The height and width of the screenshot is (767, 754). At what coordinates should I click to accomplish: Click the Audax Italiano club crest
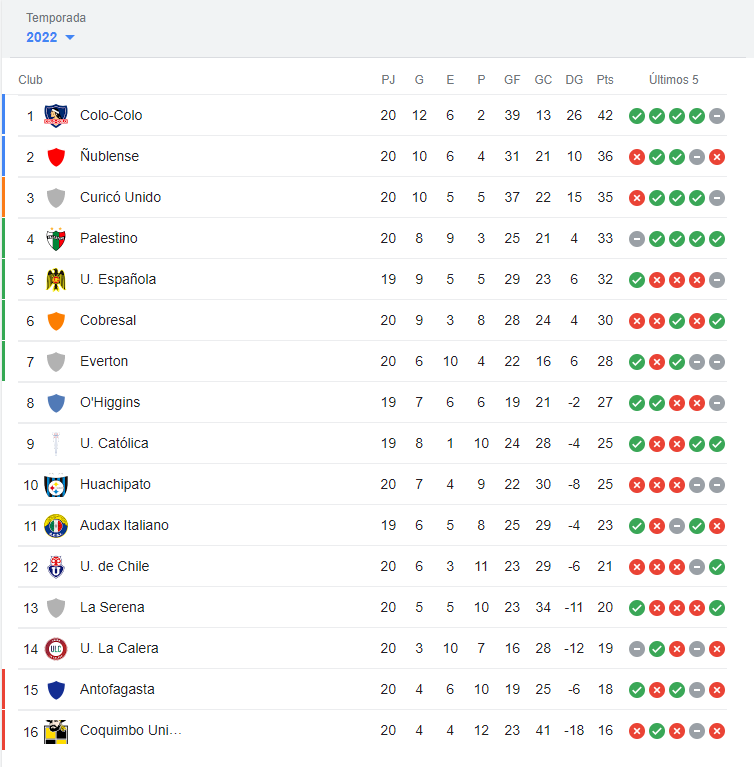pyautogui.click(x=56, y=526)
